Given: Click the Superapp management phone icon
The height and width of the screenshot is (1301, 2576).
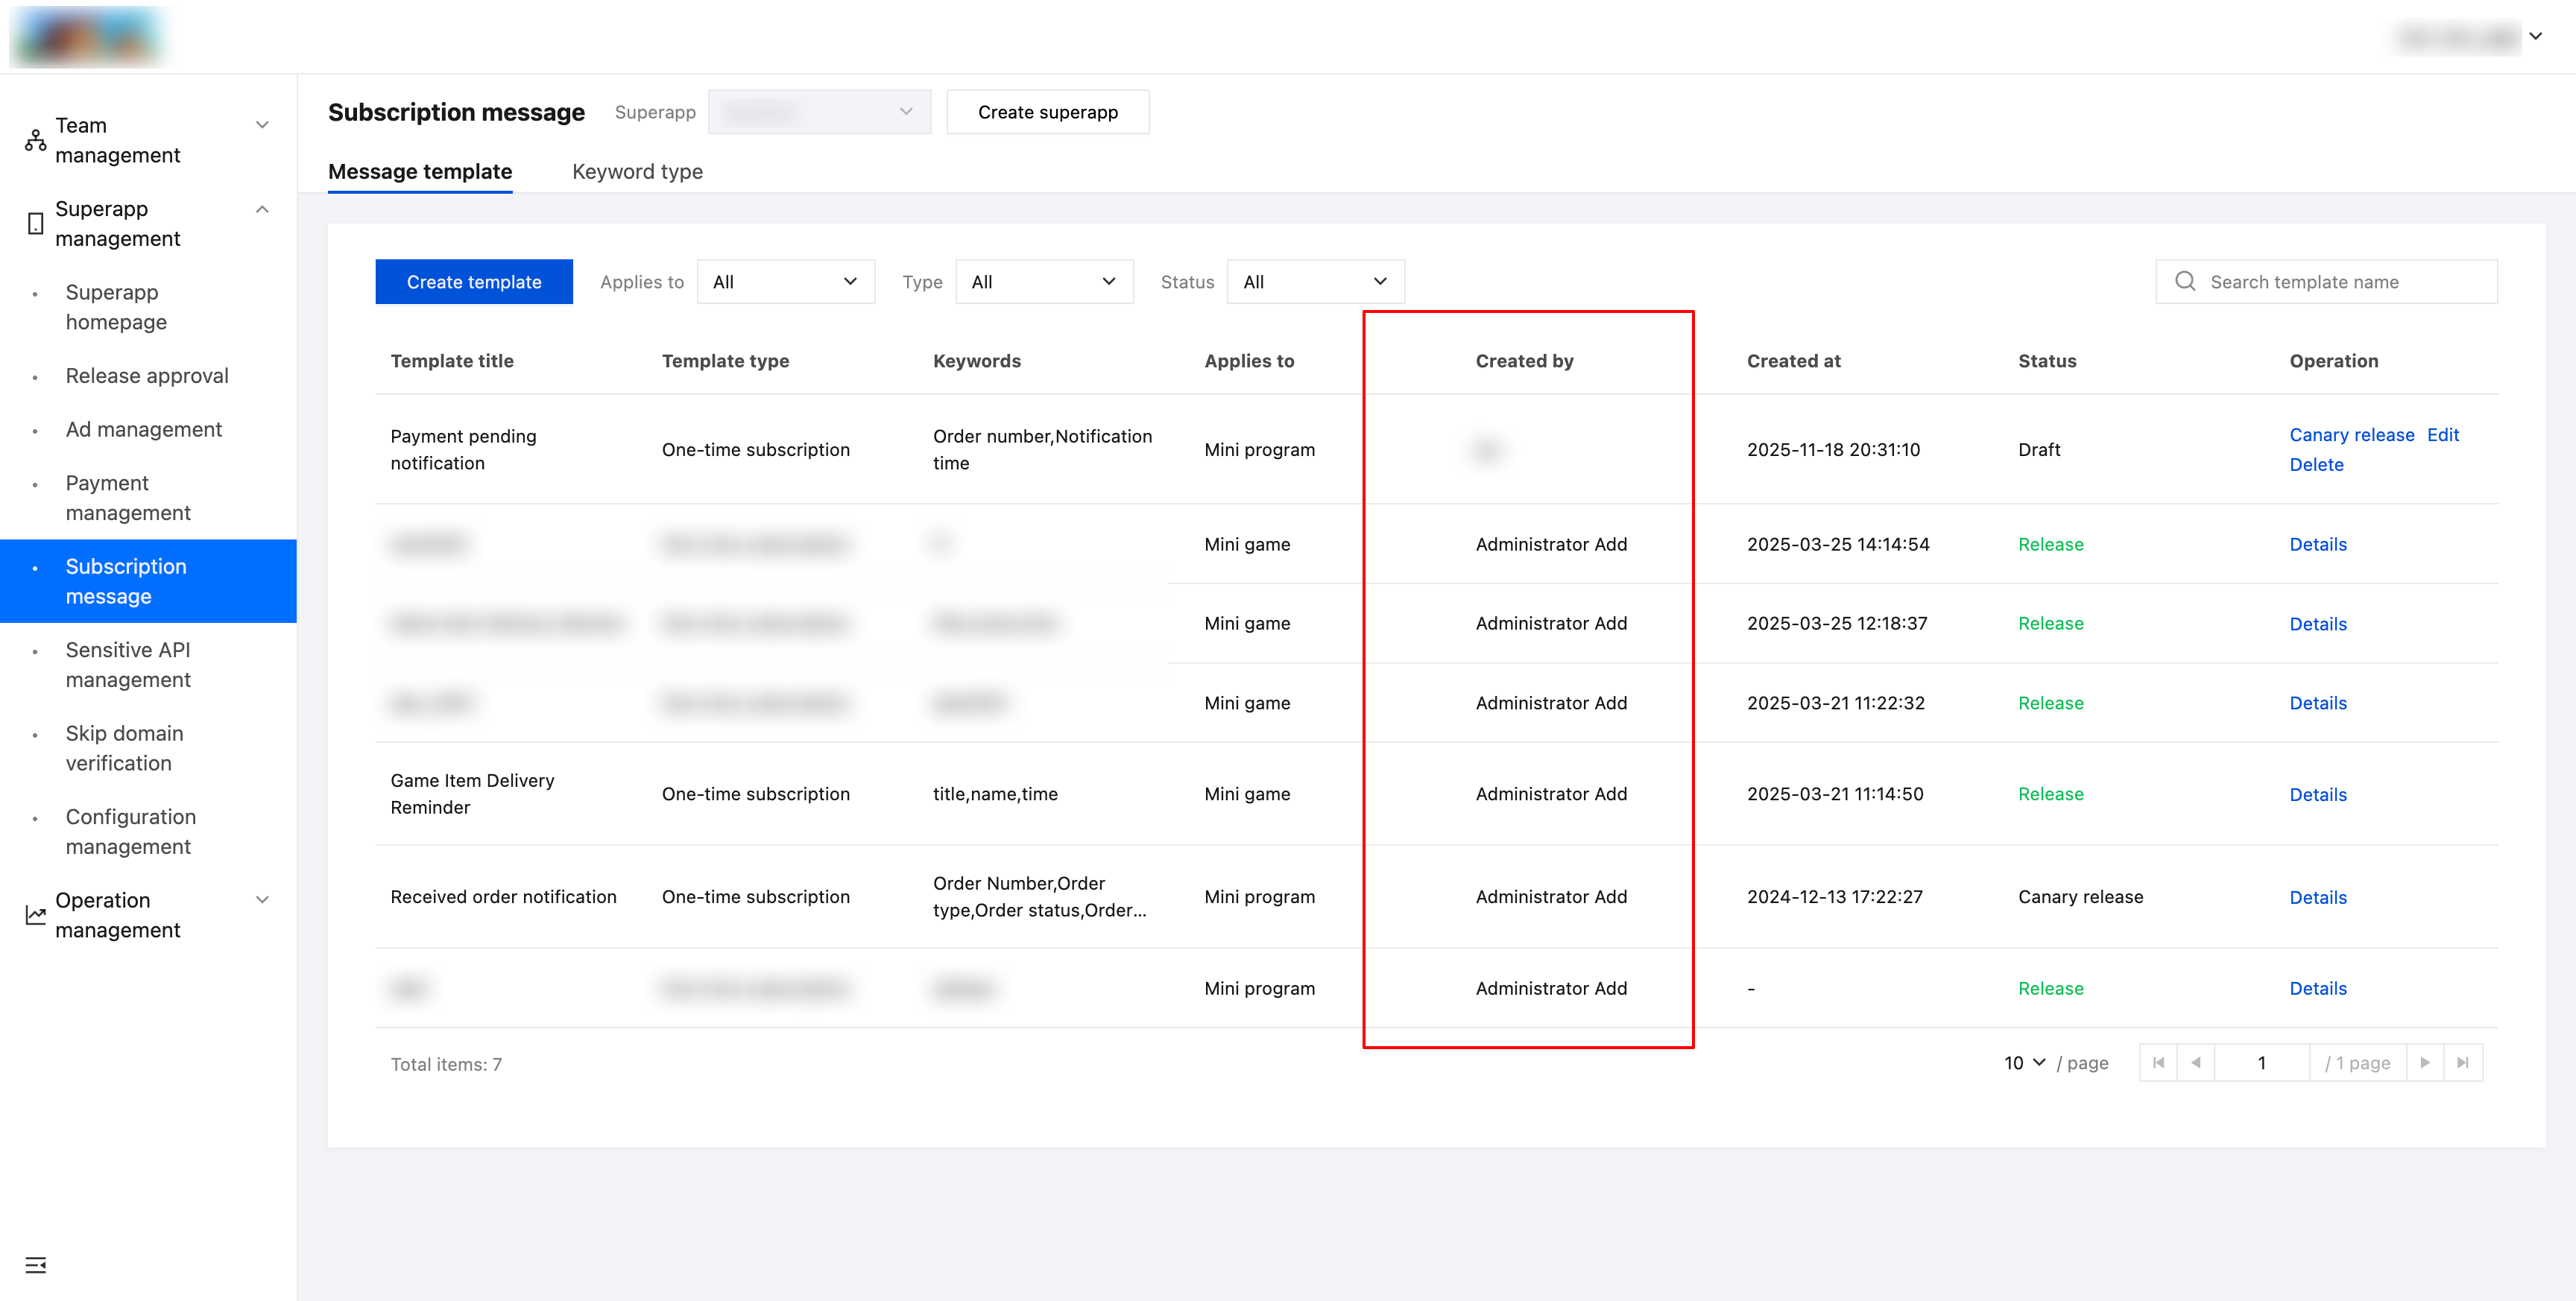Looking at the screenshot, I should coord(36,223).
